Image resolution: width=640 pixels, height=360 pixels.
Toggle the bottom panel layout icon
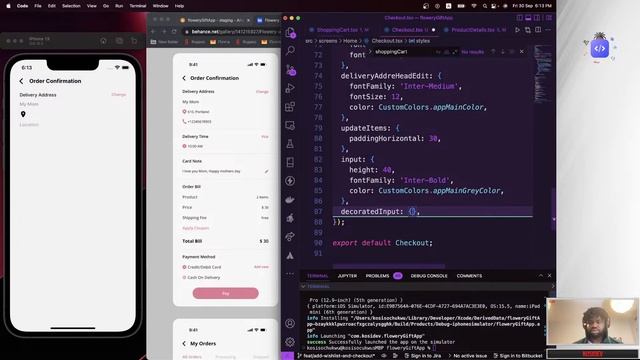pyautogui.click(x=528, y=18)
